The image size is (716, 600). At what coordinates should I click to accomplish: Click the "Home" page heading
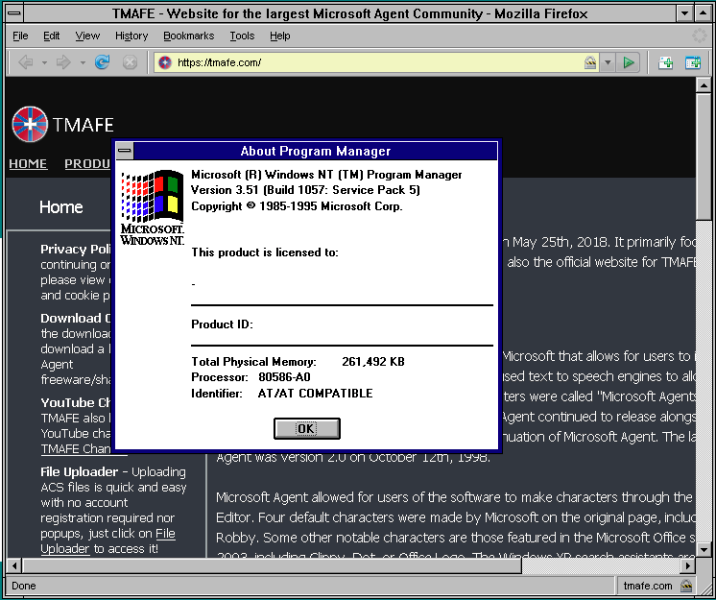coord(61,207)
